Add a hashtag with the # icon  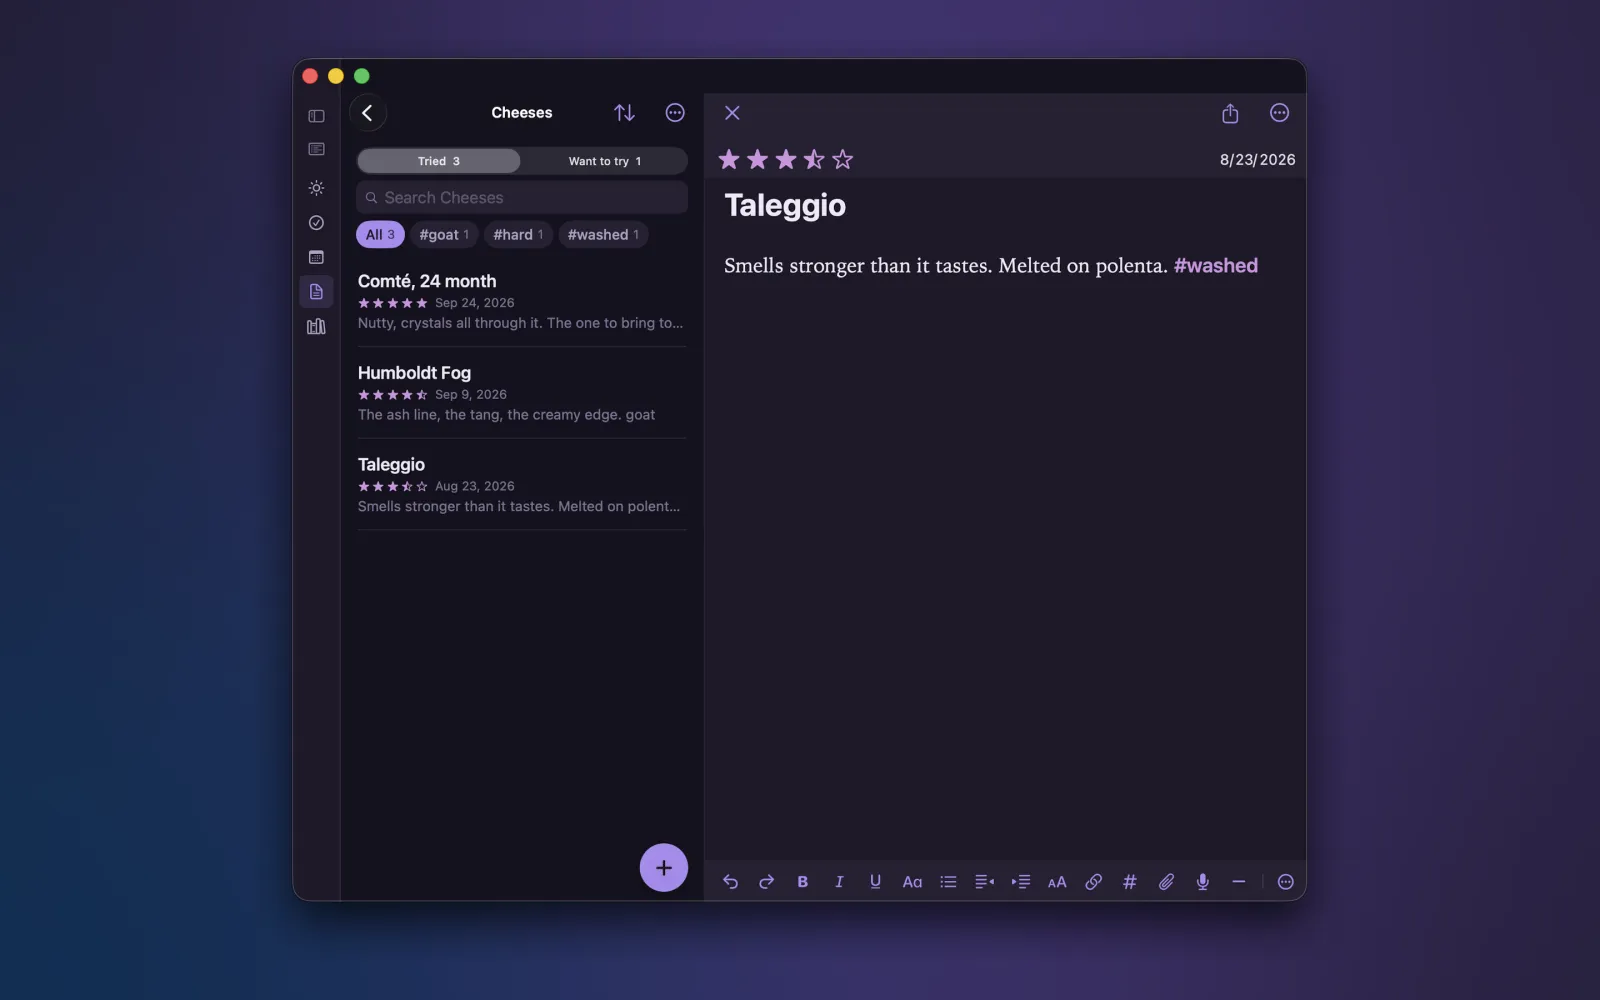[x=1130, y=882]
